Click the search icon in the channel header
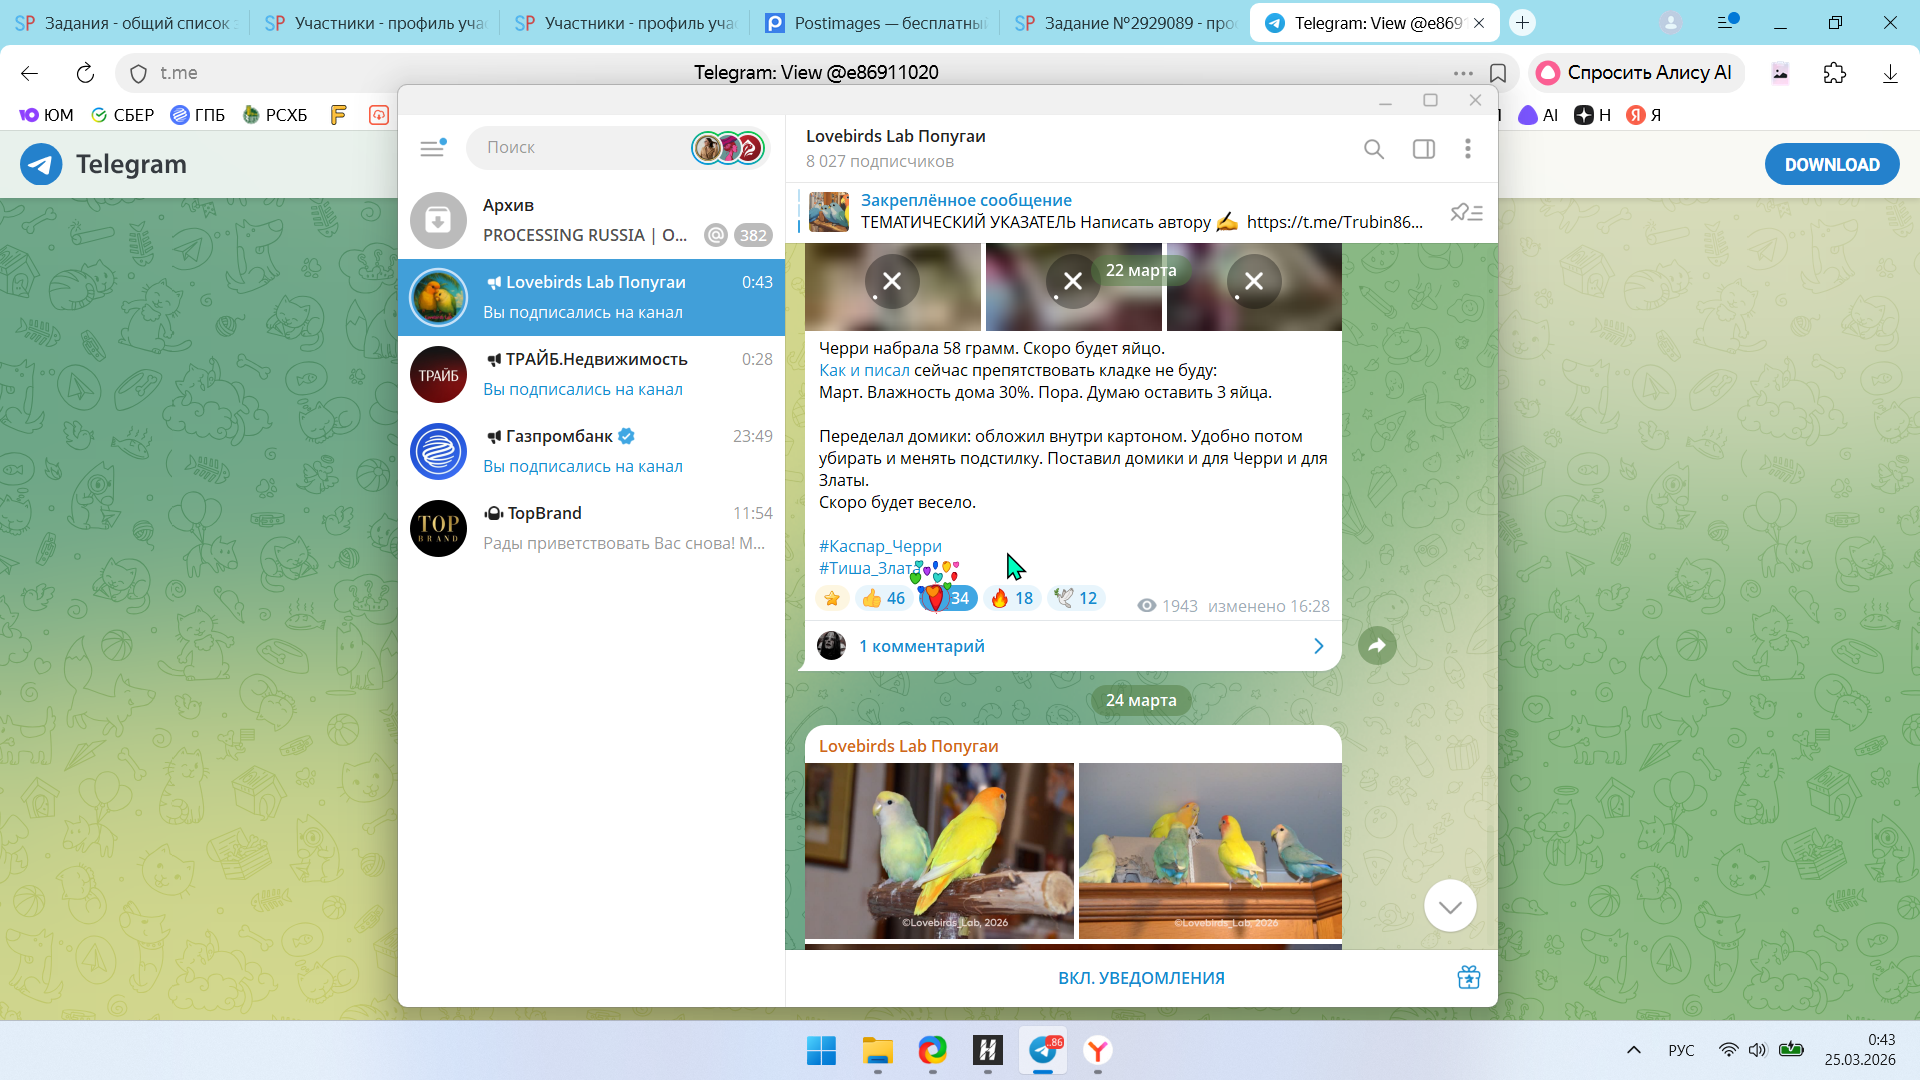This screenshot has height=1080, width=1920. pyautogui.click(x=1374, y=149)
